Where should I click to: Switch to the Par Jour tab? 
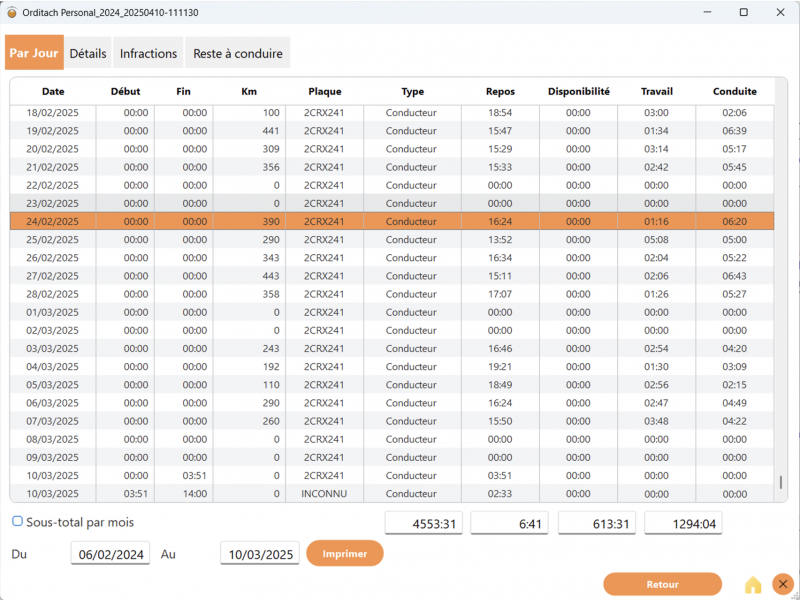point(34,53)
